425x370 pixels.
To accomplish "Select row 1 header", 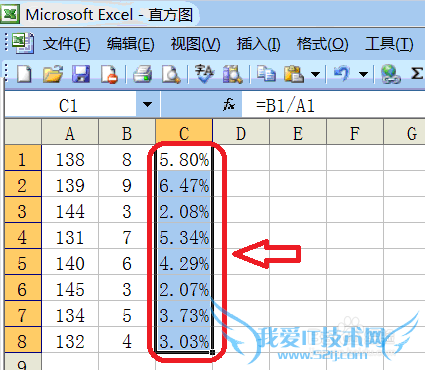I will coord(23,158).
